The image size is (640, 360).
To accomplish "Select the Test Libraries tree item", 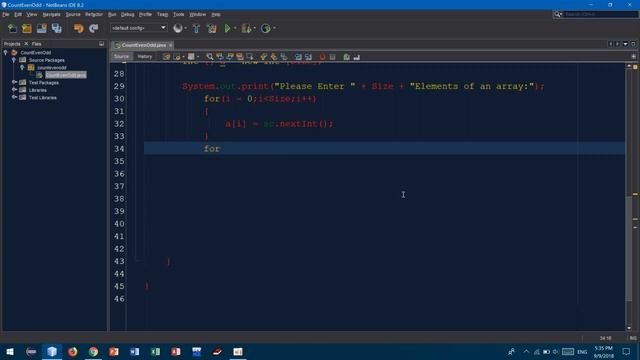I will tap(43, 98).
